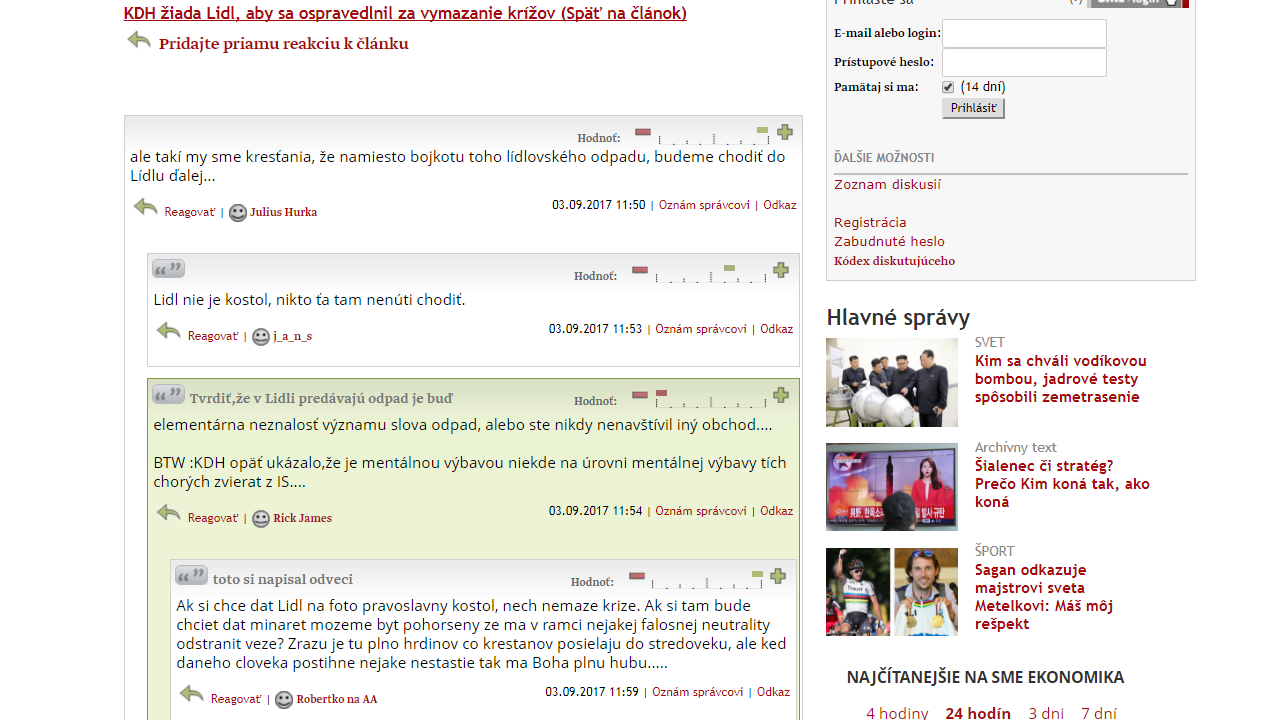Open 'Zoznam diskusií' link
Screen dimensions: 1280x720
[x=887, y=185]
